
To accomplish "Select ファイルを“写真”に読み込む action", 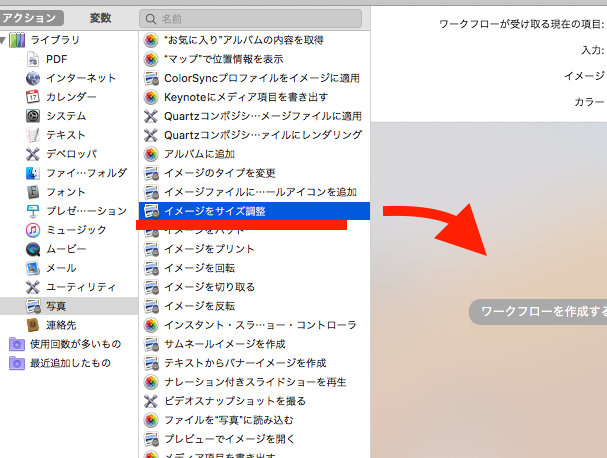I will point(254,420).
